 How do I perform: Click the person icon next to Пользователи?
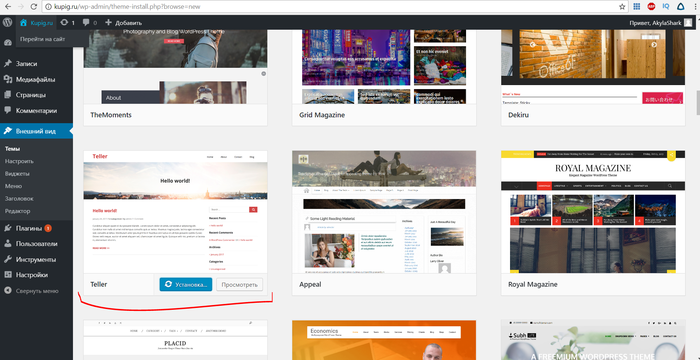pyautogui.click(x=8, y=244)
